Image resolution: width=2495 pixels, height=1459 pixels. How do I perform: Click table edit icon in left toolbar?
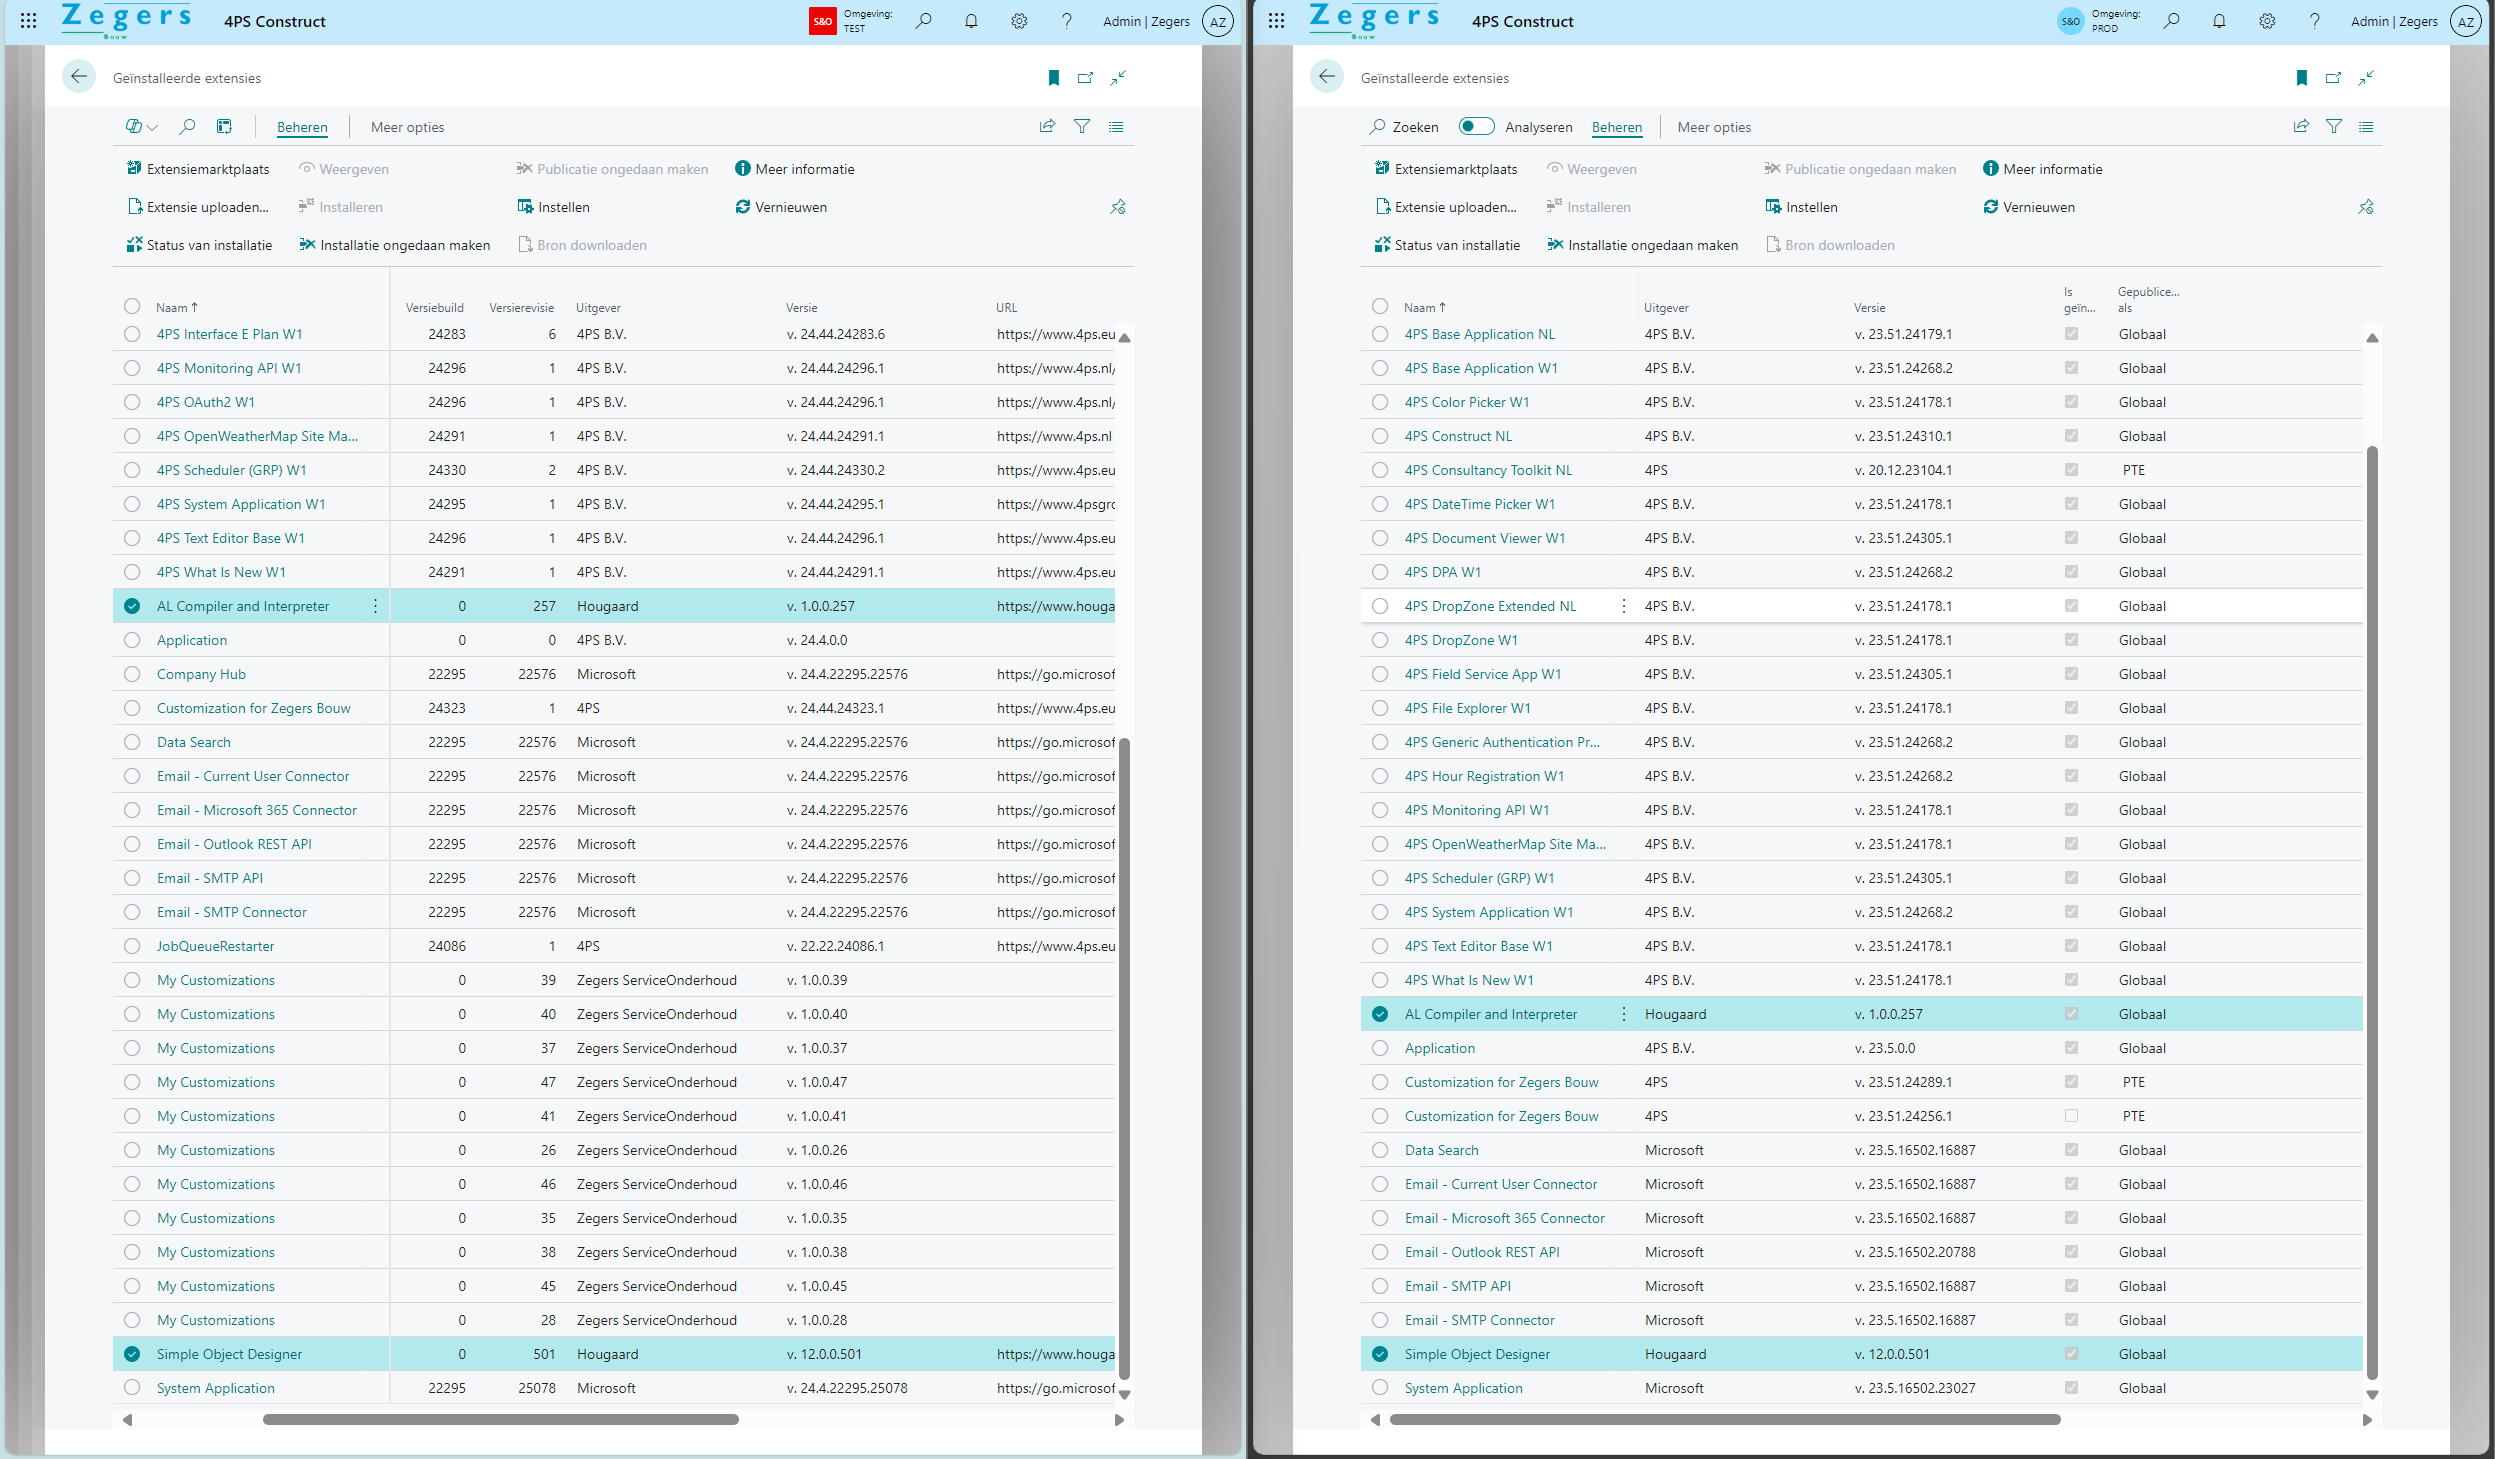(x=224, y=127)
